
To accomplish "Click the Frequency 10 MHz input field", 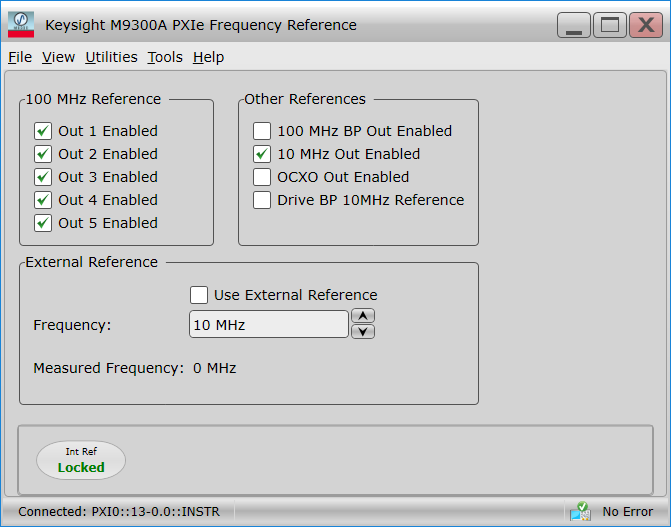I will [x=268, y=325].
